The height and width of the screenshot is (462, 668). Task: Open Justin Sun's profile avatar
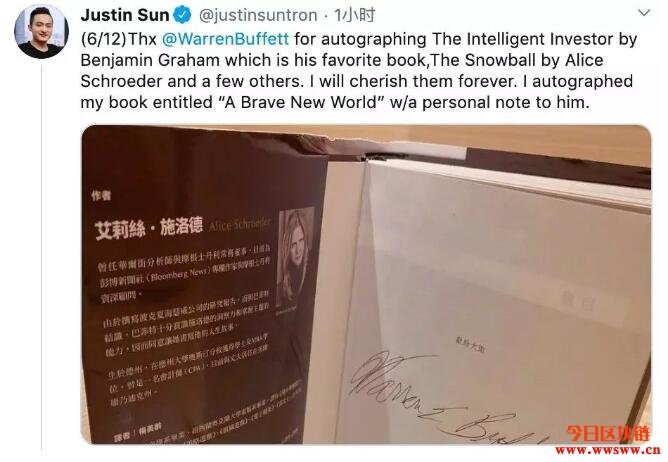pos(42,31)
